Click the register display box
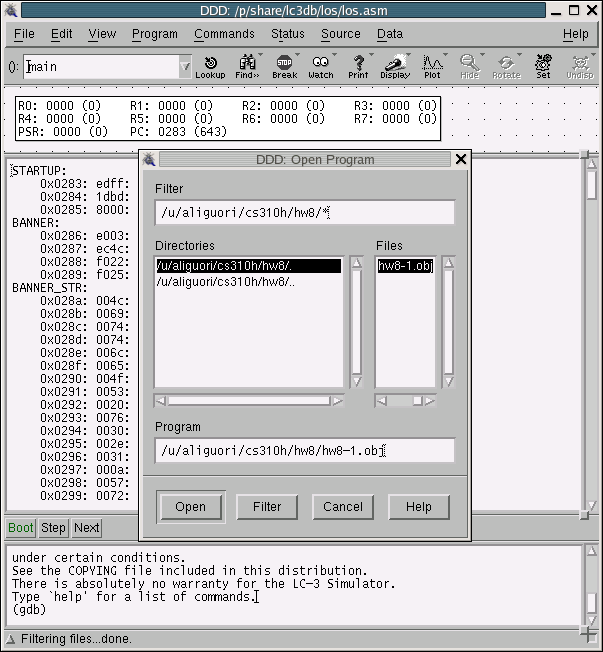Screen dimensions: 603x652 tap(228, 119)
